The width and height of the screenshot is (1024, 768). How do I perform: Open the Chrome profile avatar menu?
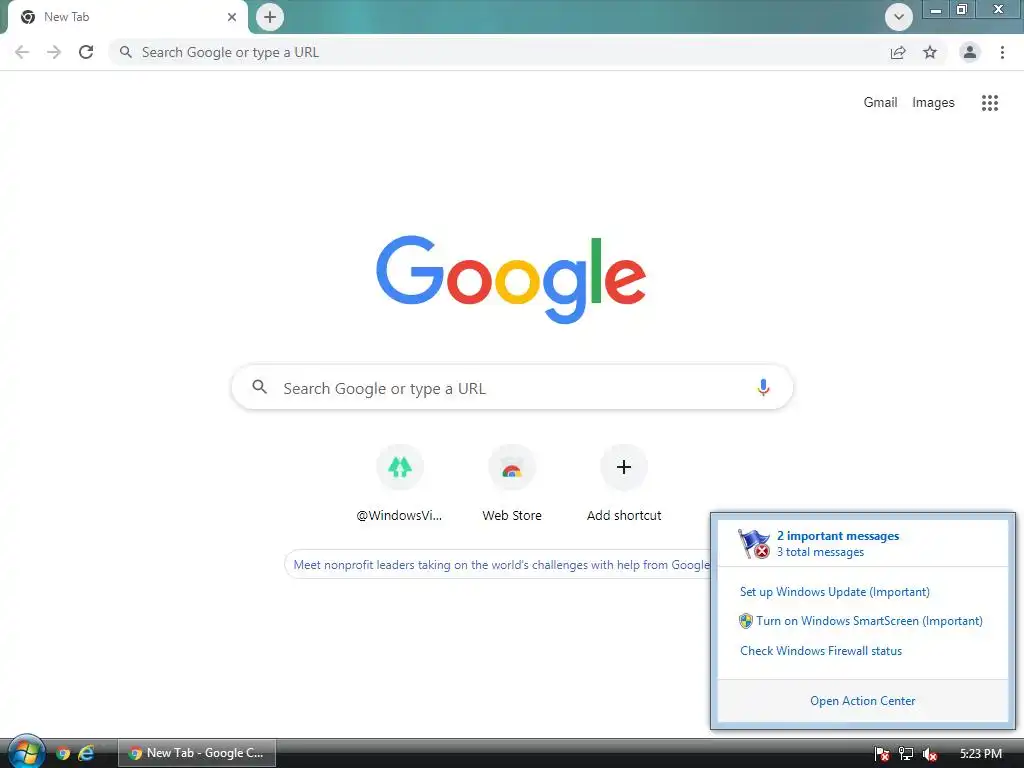(970, 52)
